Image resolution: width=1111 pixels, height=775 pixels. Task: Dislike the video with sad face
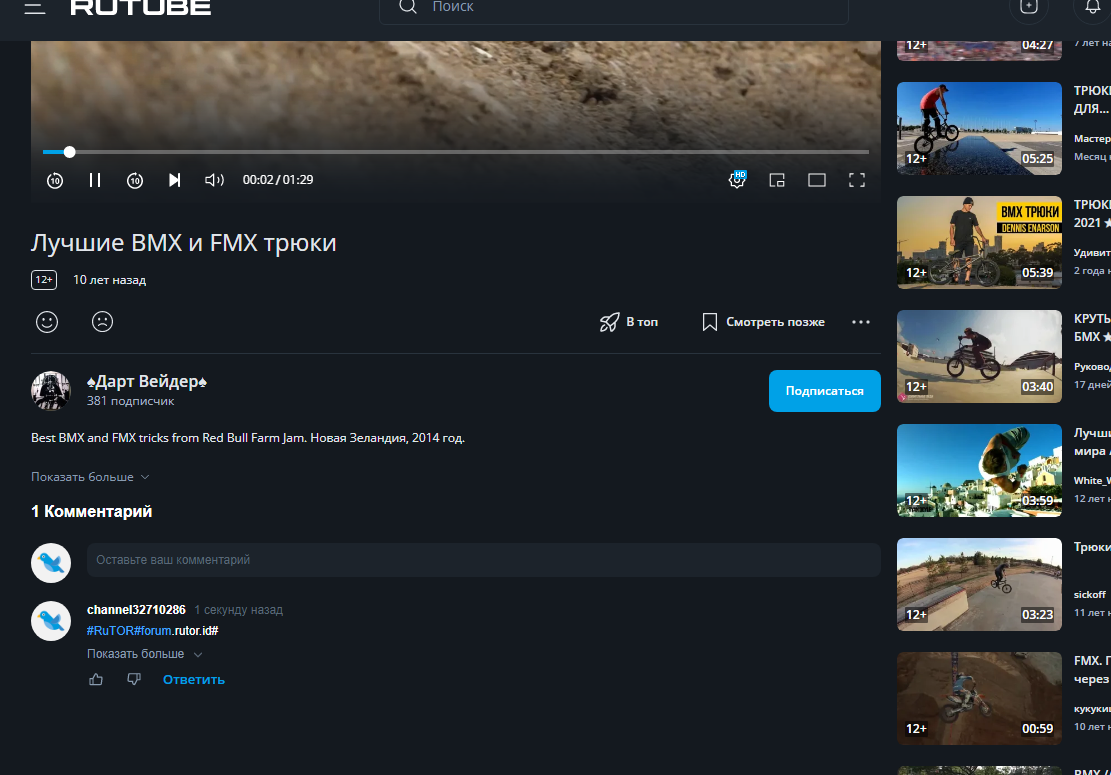click(x=102, y=322)
